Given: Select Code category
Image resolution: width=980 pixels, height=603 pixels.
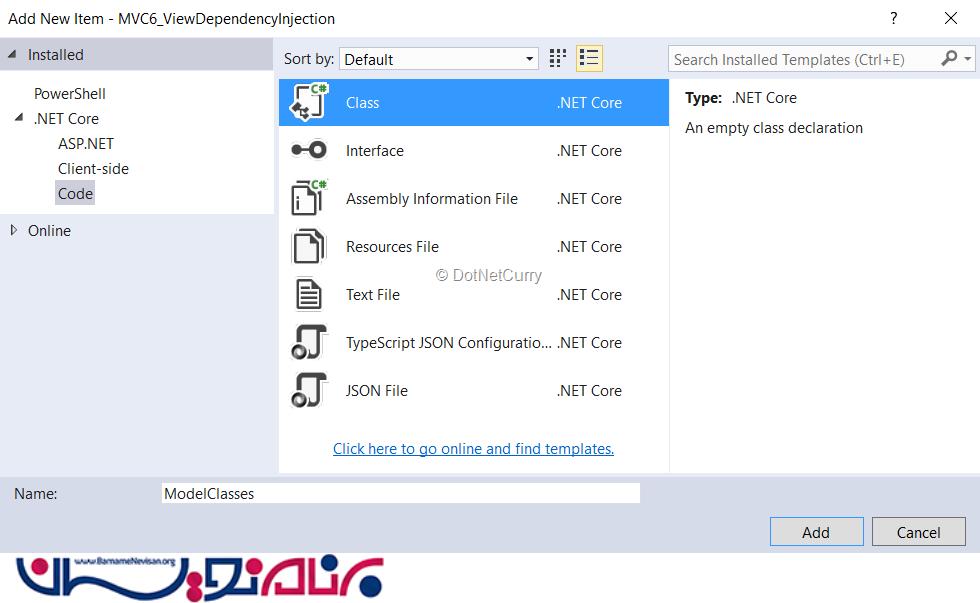Looking at the screenshot, I should pos(75,193).
